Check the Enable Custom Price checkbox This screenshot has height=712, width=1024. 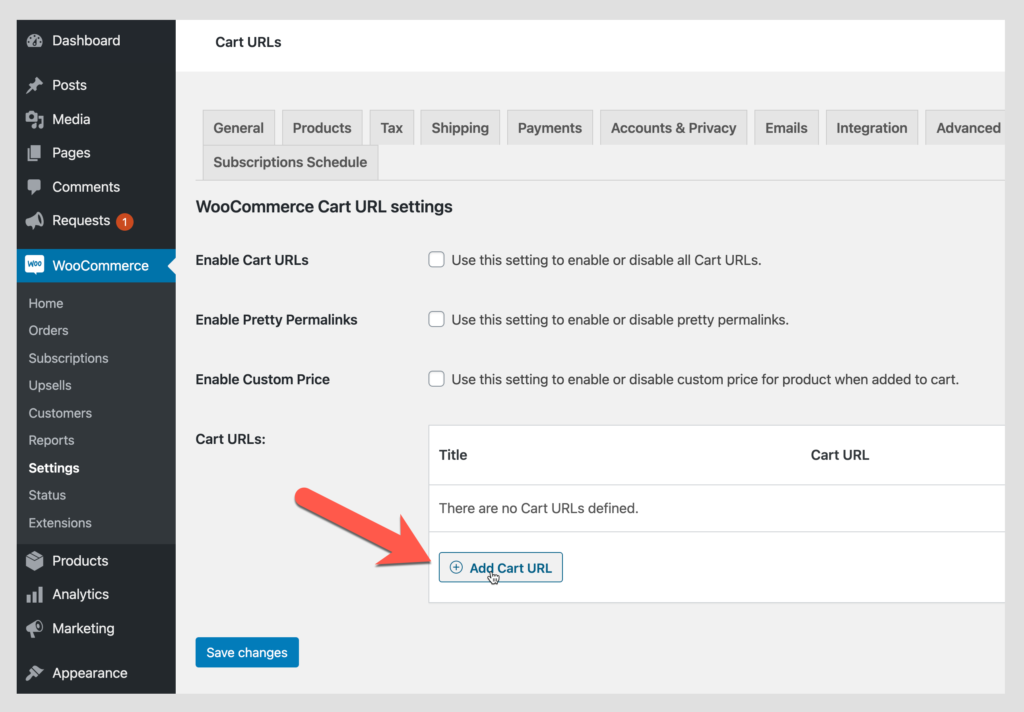(x=436, y=379)
